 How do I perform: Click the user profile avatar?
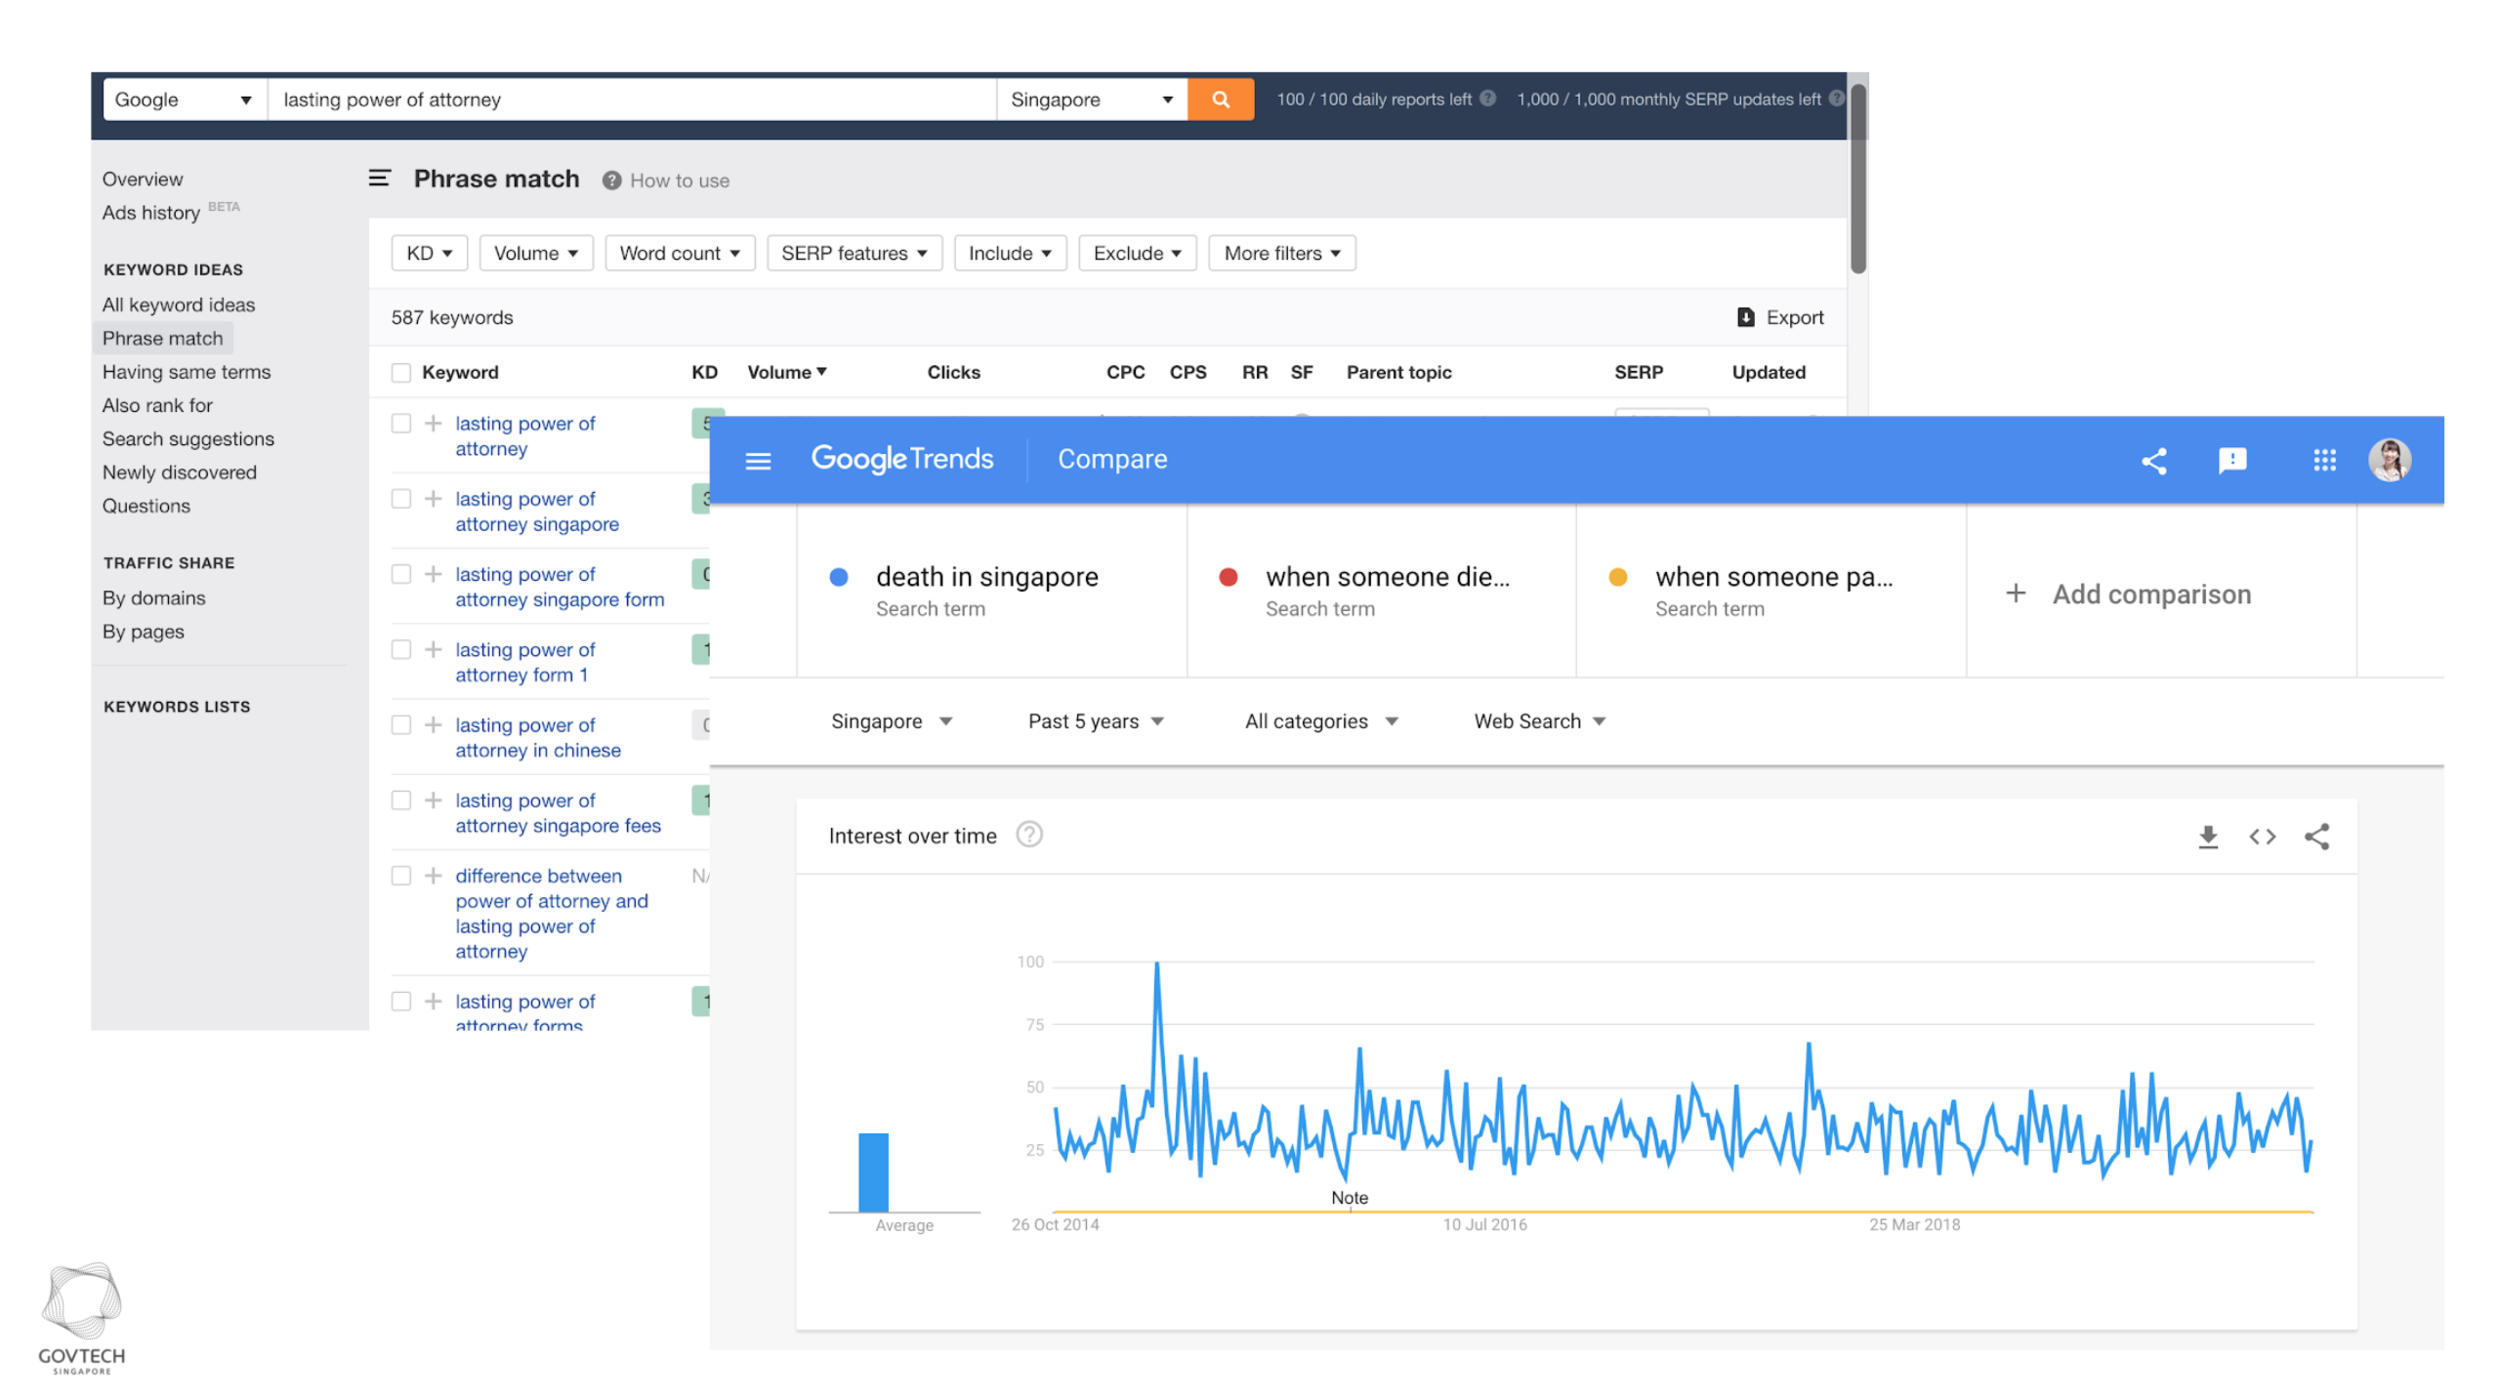click(2389, 460)
